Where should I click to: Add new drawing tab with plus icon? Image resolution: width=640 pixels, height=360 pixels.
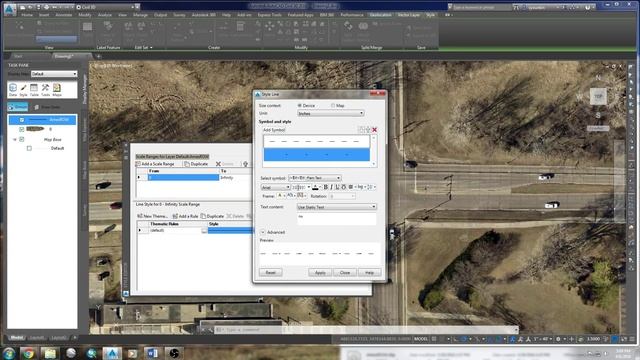pos(98,56)
